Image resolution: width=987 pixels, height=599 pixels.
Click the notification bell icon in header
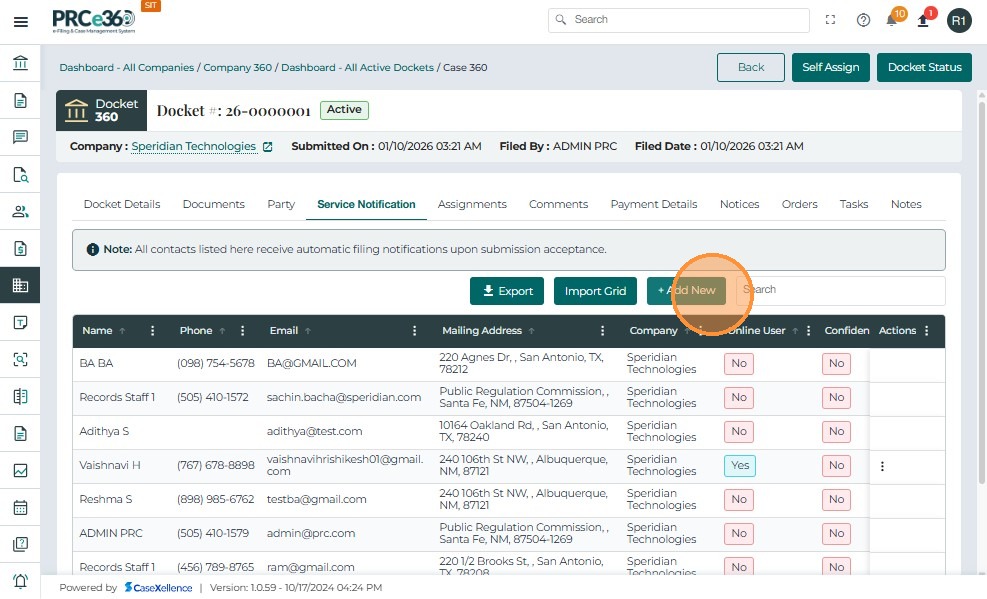[892, 20]
